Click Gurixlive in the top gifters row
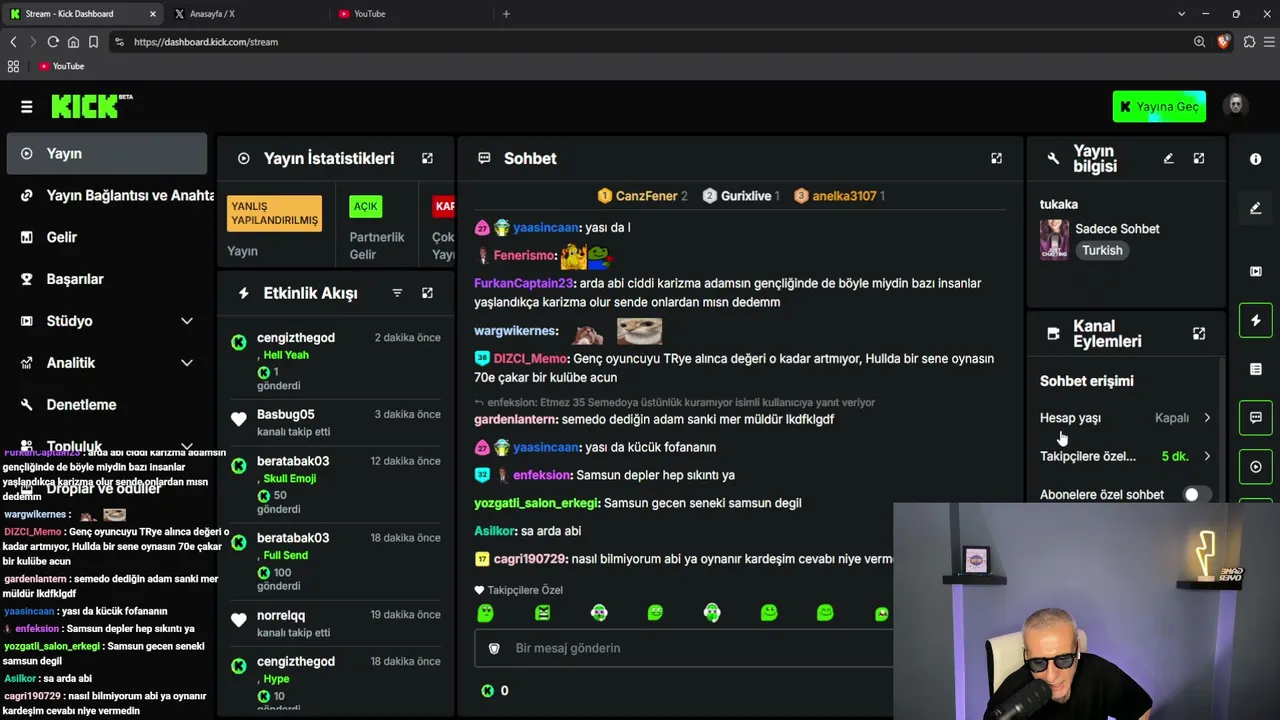 tap(746, 196)
